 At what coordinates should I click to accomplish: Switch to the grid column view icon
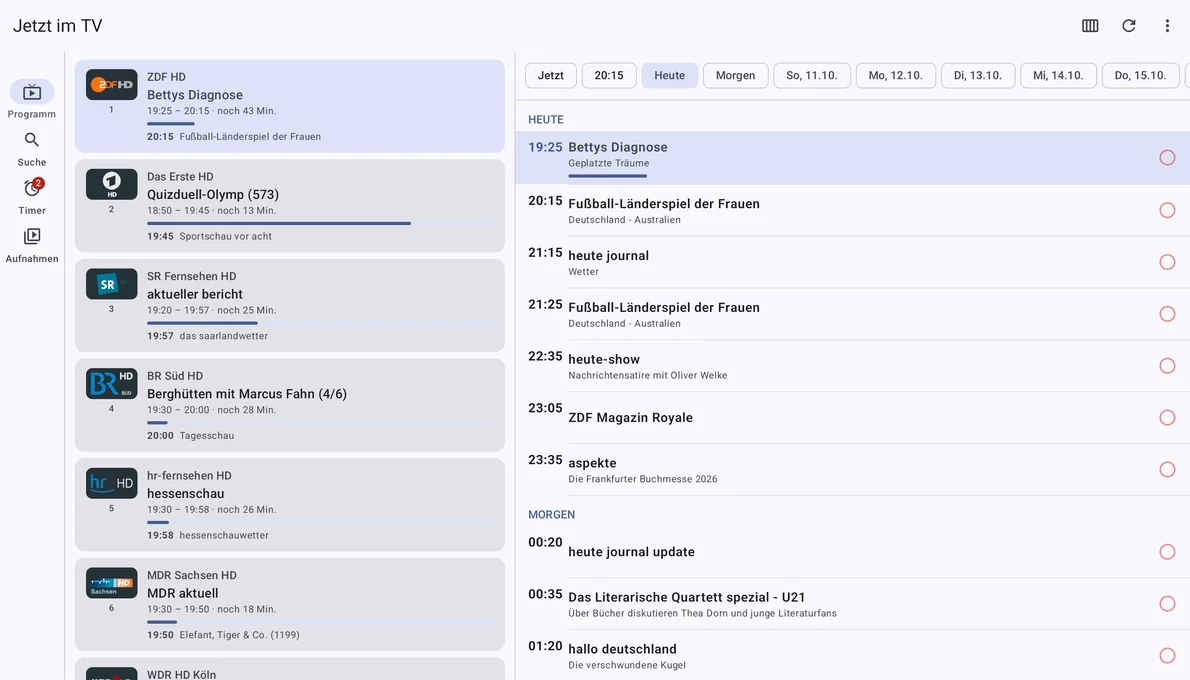[1090, 26]
